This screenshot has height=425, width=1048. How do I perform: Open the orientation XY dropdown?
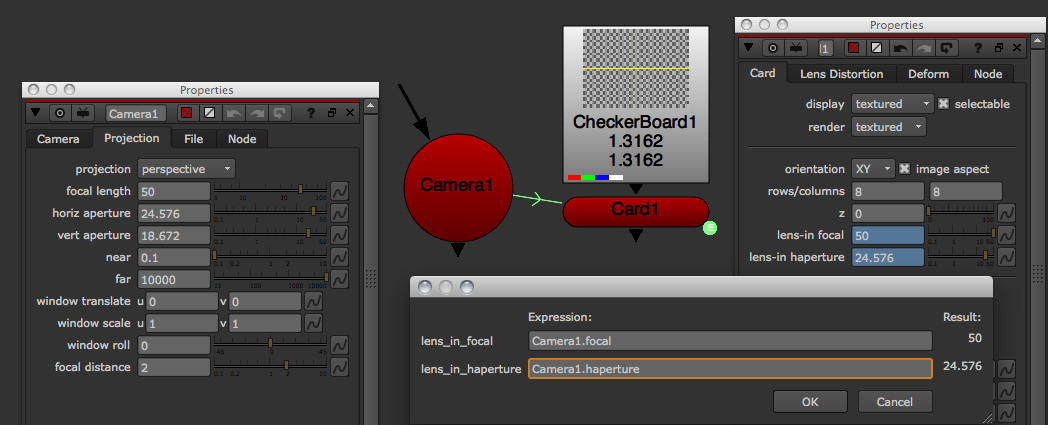pyautogui.click(x=873, y=168)
